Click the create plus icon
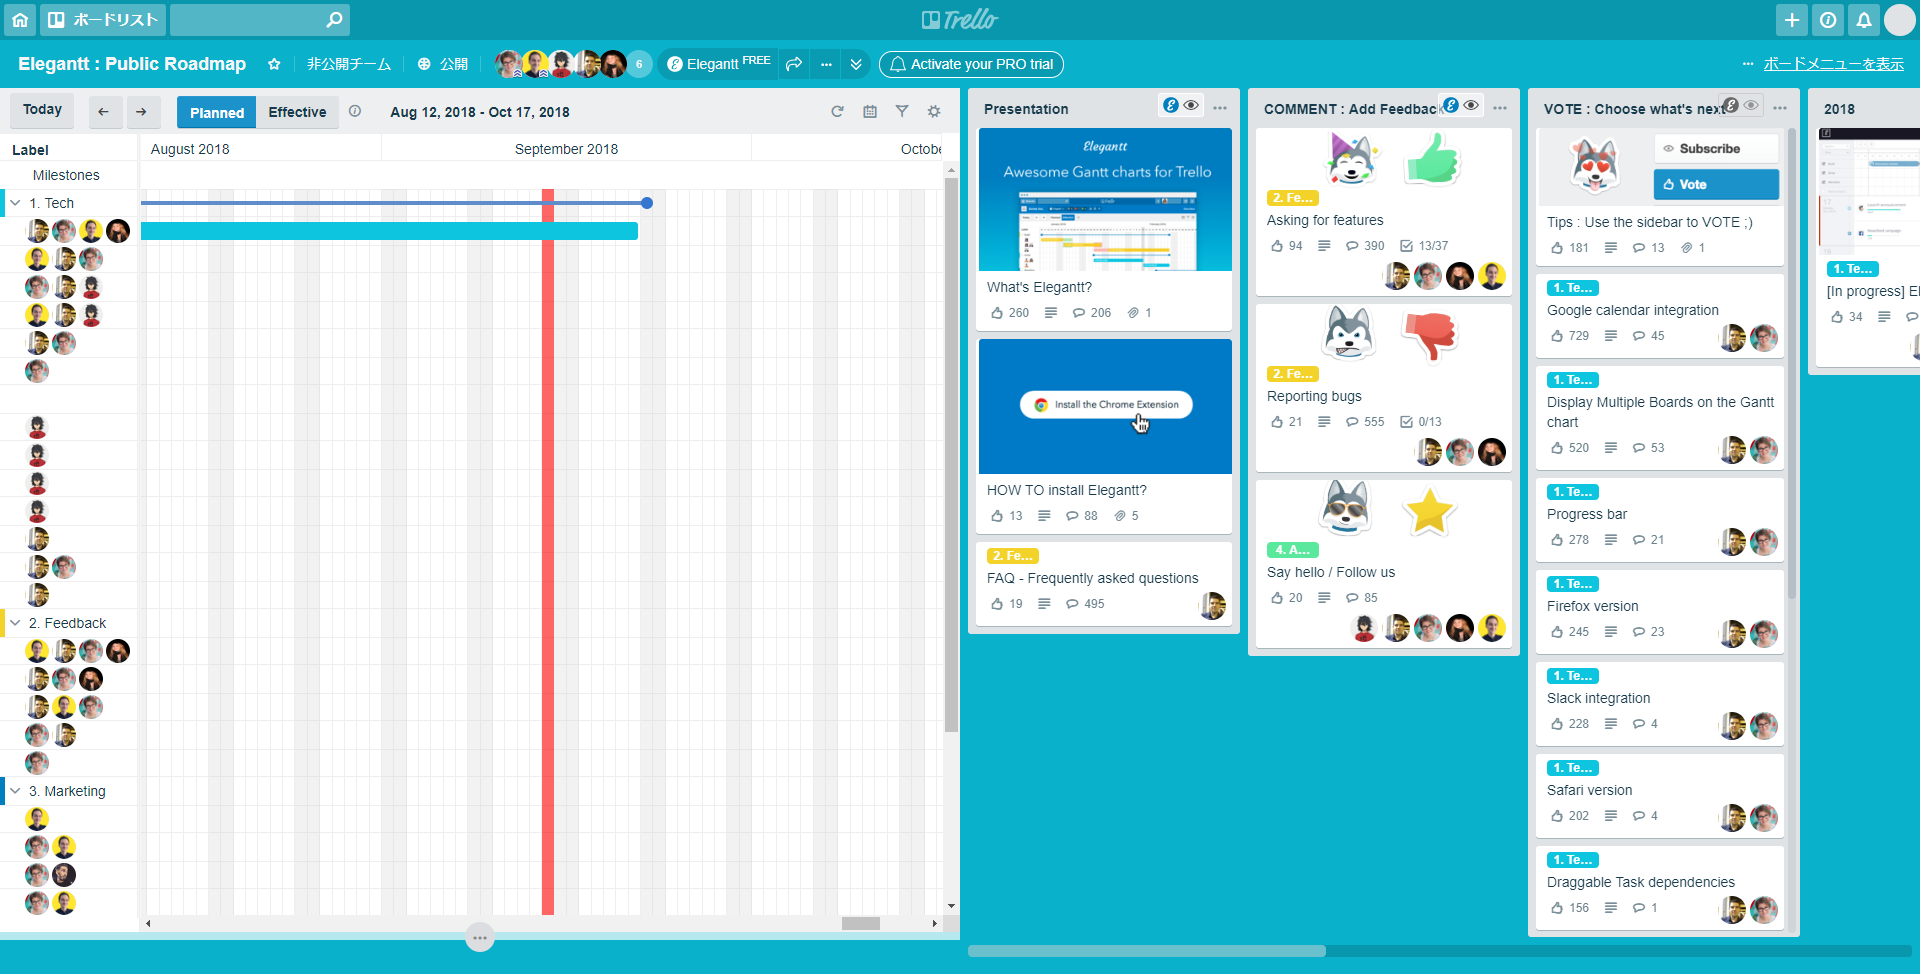 (x=1792, y=20)
